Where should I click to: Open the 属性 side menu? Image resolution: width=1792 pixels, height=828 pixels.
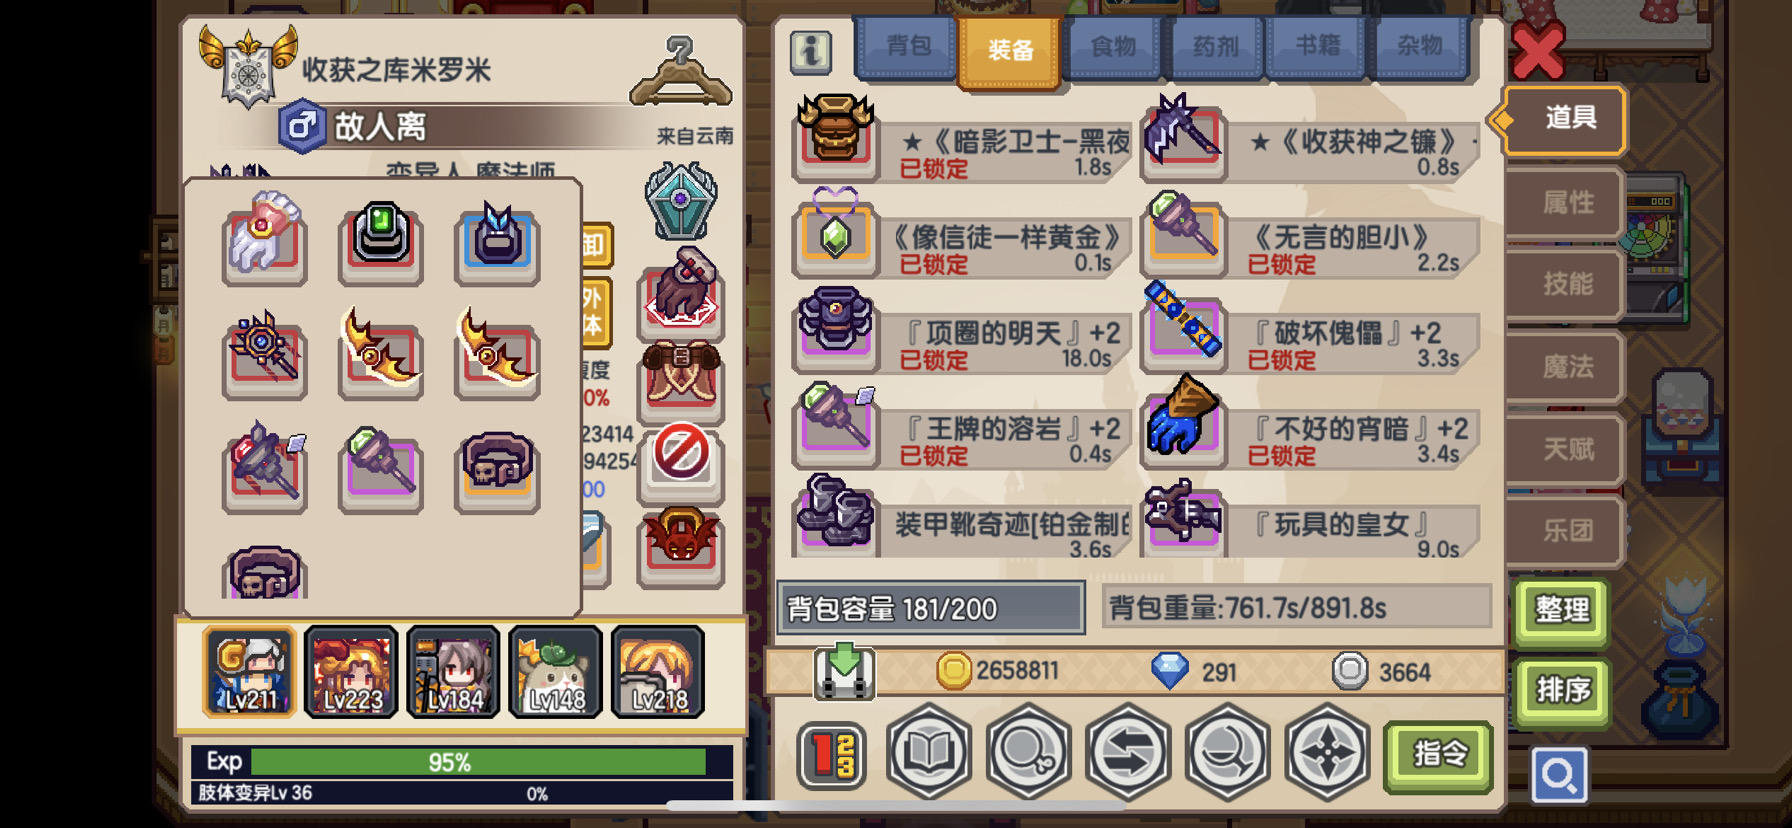click(x=1565, y=203)
